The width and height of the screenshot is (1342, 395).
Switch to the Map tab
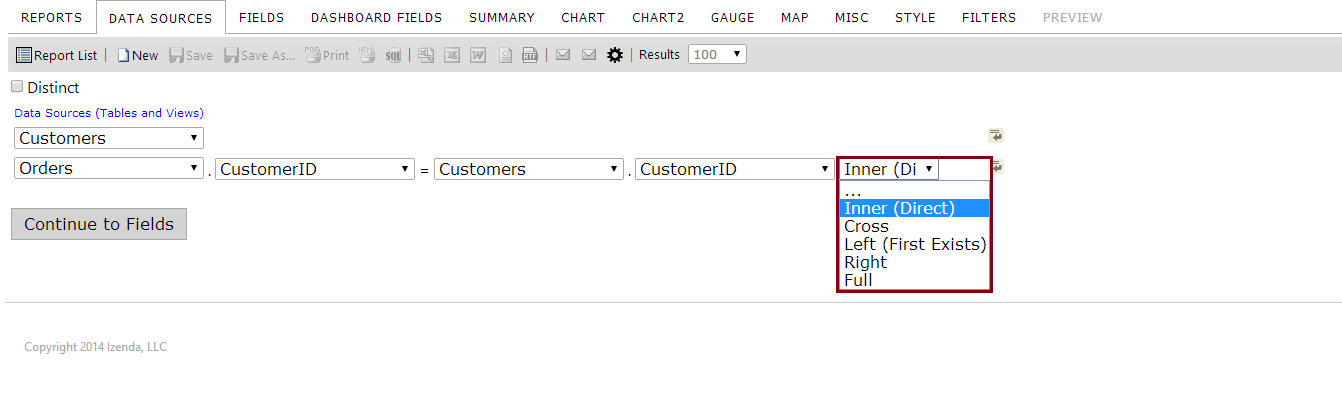click(795, 17)
